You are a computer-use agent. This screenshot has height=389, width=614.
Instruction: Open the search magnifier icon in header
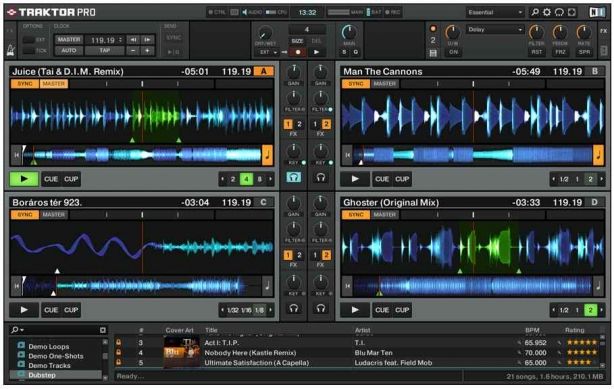(535, 12)
